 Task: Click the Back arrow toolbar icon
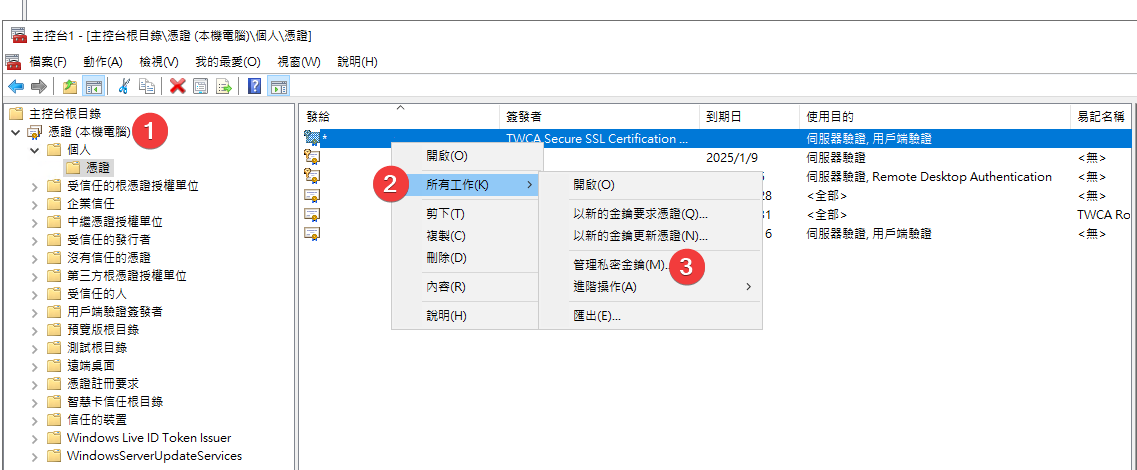[x=15, y=86]
